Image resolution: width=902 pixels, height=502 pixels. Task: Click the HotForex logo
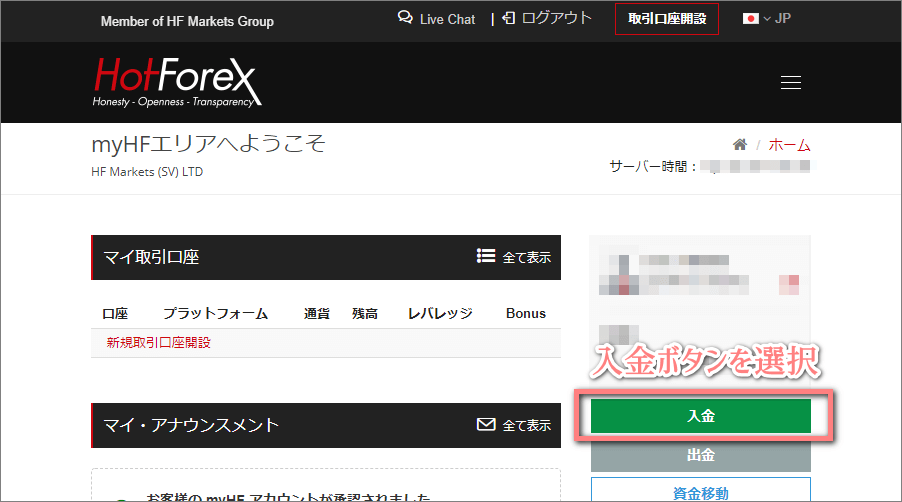pyautogui.click(x=177, y=82)
